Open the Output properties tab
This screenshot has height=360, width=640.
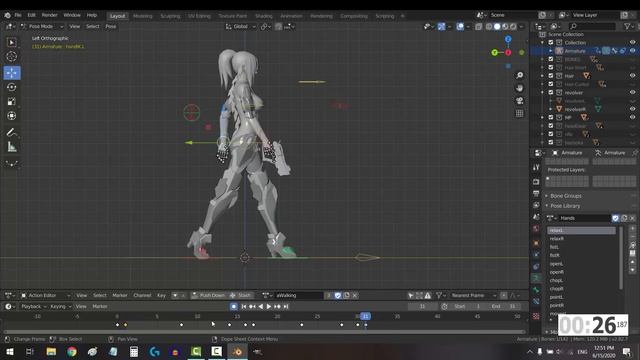pos(536,193)
